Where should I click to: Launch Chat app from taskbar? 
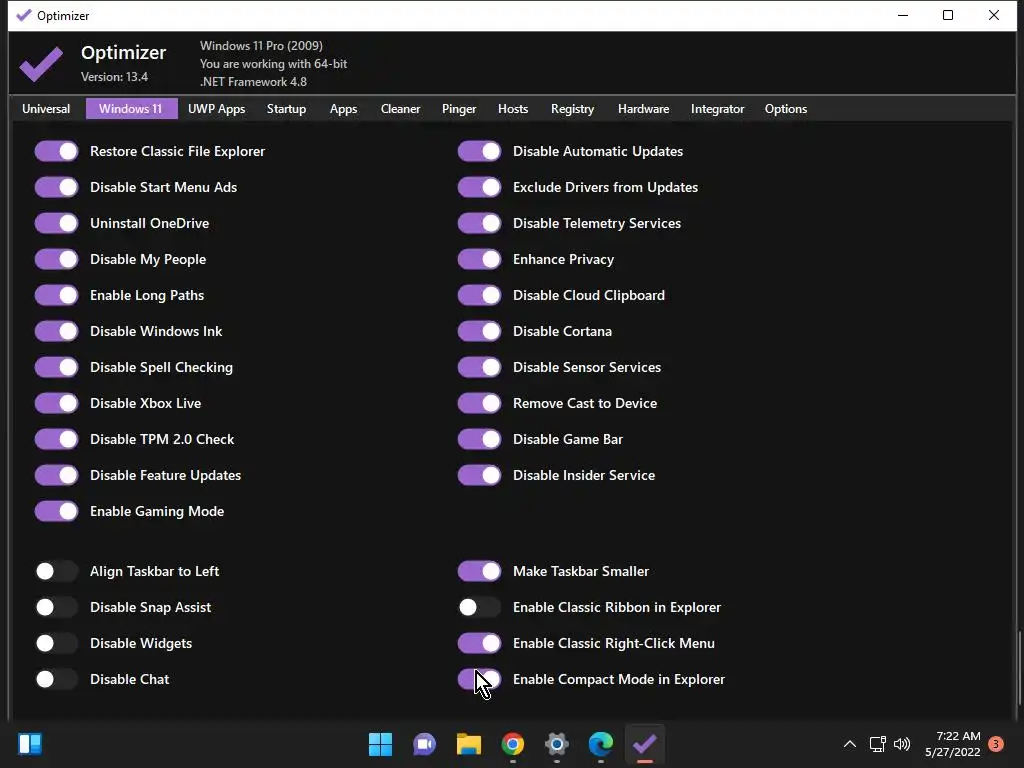tap(424, 744)
